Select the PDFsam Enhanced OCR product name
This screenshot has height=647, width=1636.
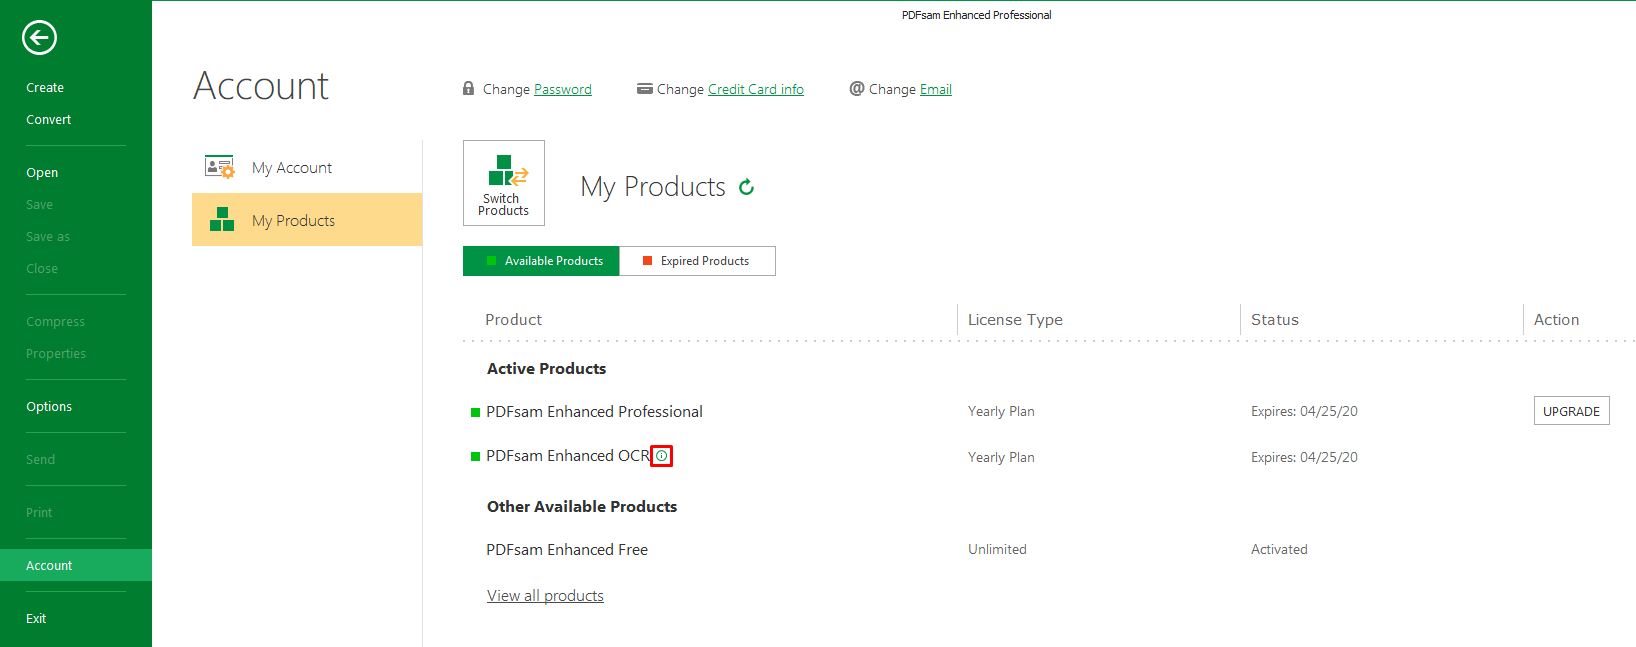click(x=568, y=456)
